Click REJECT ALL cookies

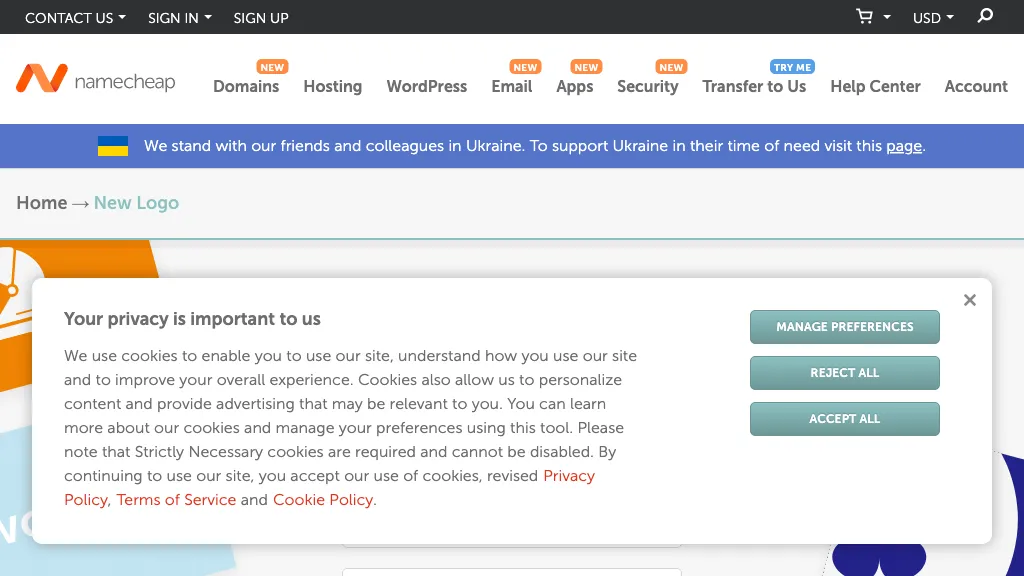tap(844, 372)
